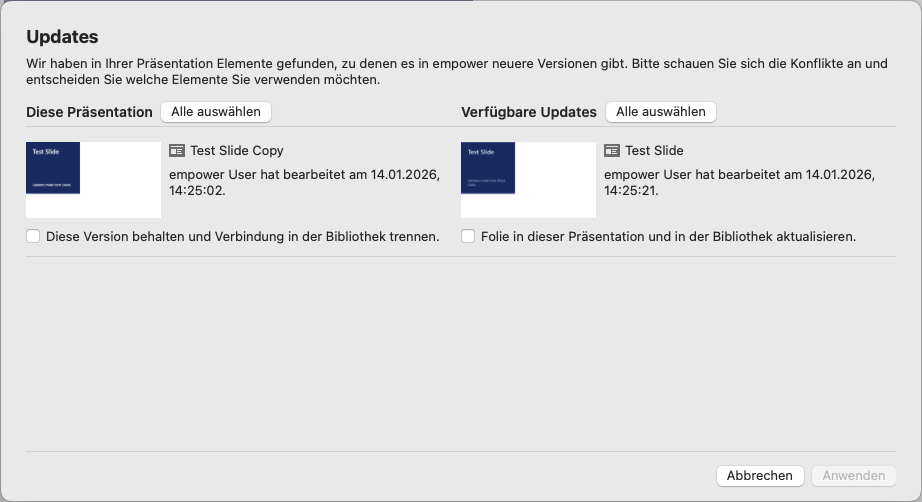Check 'Folie in dieser Präsentation aktualisieren' box
Image resolution: width=922 pixels, height=502 pixels.
click(468, 236)
